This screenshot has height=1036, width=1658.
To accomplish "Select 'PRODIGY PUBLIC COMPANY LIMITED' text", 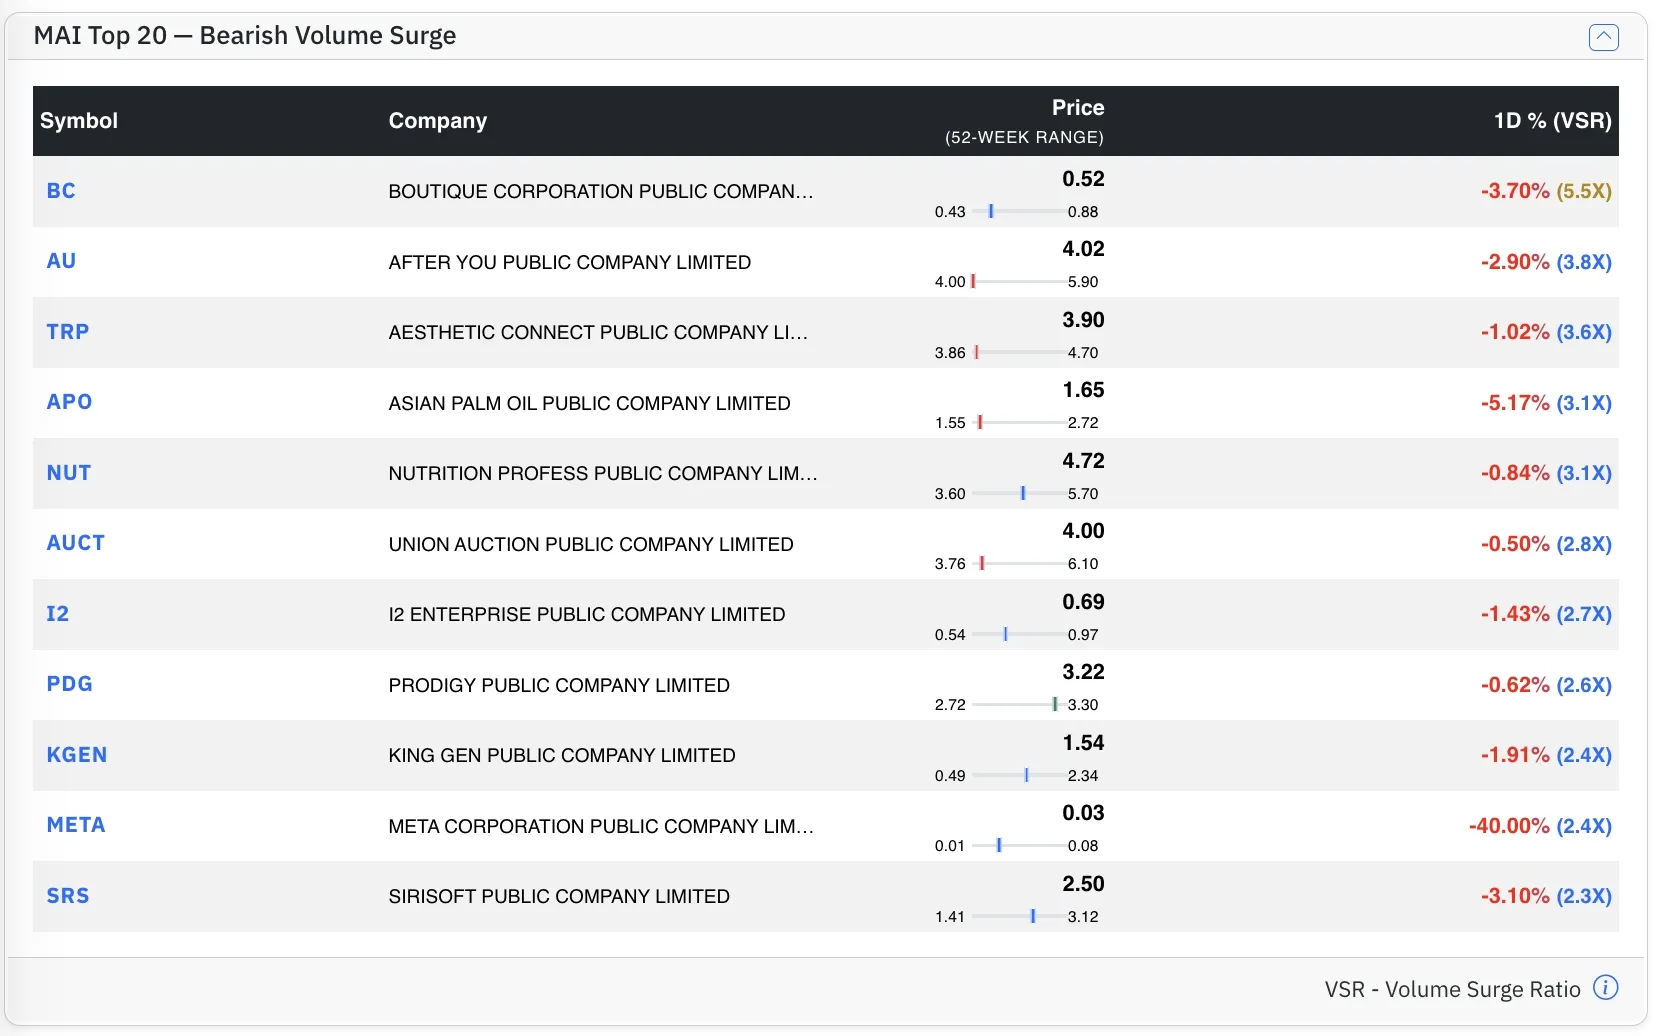I will 559,685.
